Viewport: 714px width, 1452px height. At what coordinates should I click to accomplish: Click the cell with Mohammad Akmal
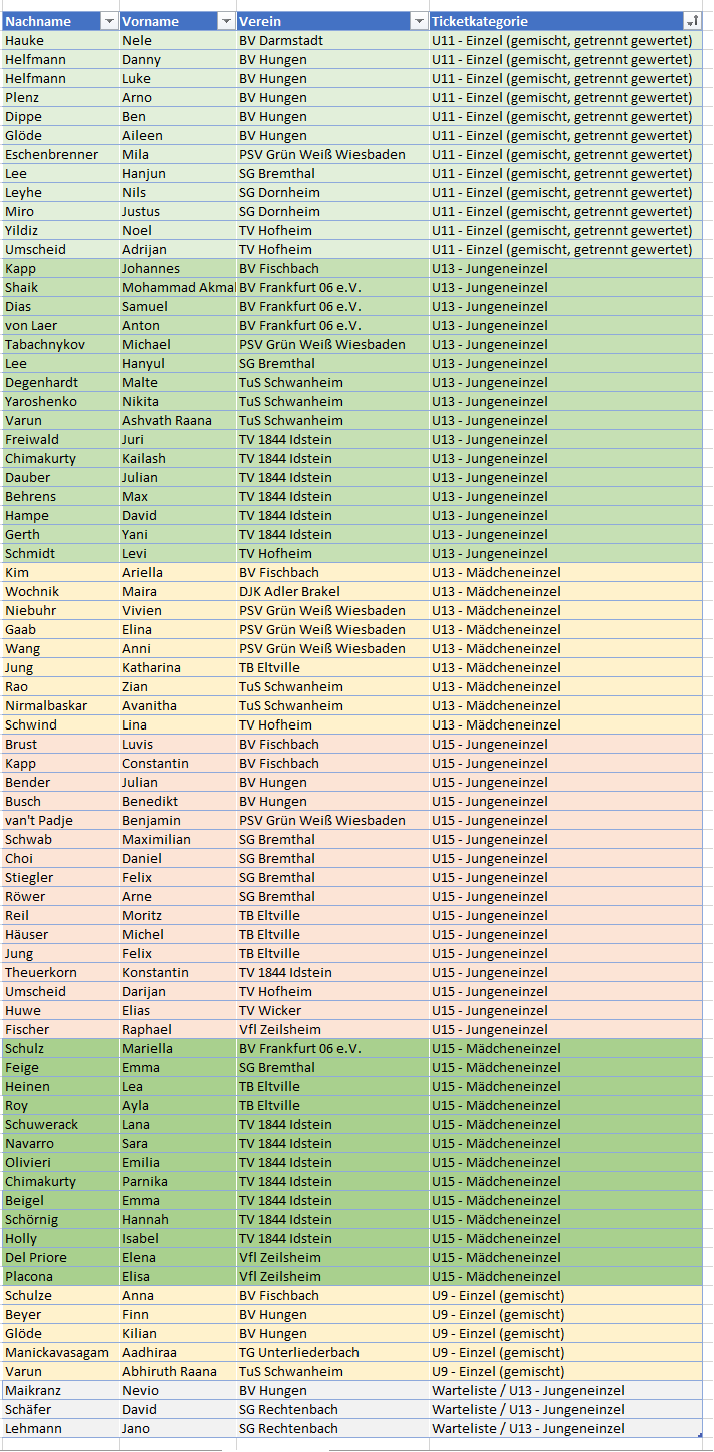(177, 288)
